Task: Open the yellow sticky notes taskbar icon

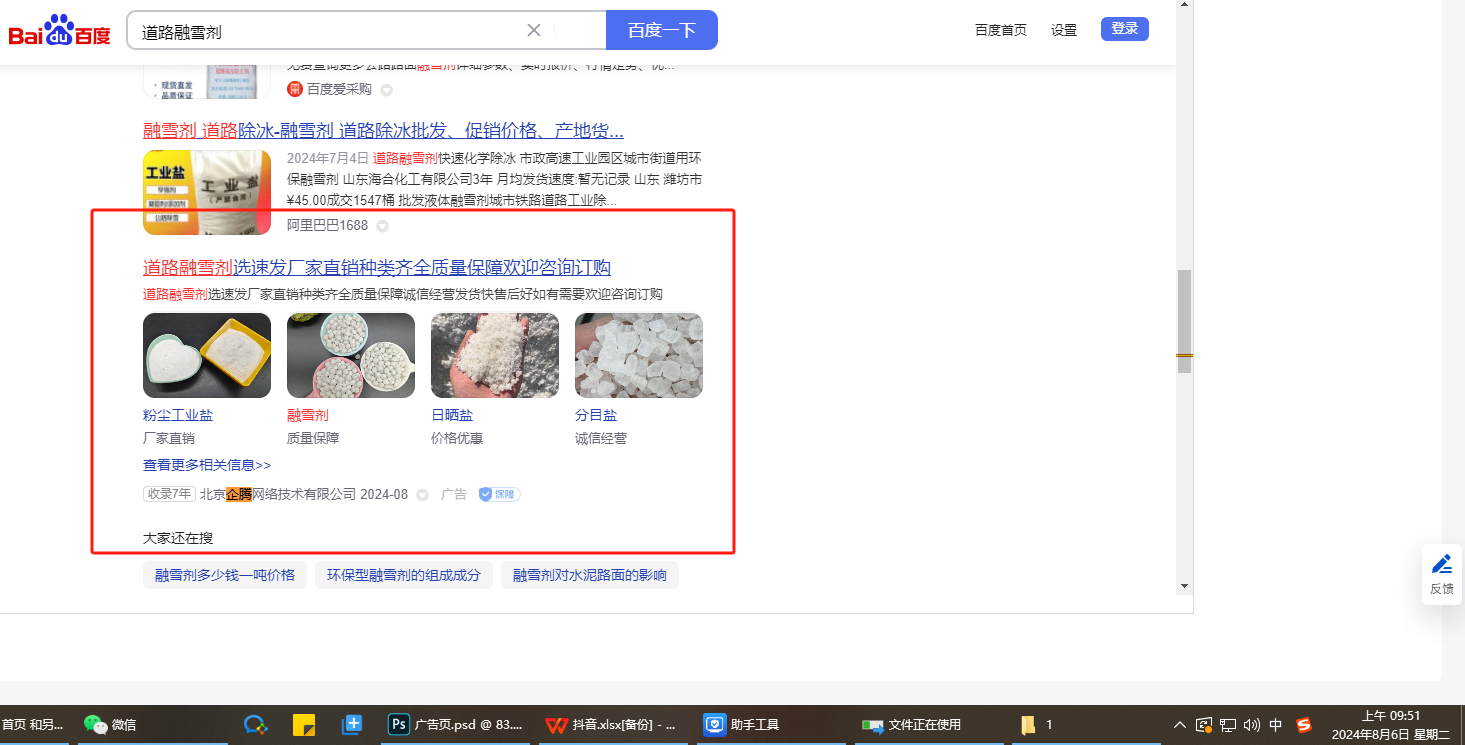Action: (x=304, y=725)
